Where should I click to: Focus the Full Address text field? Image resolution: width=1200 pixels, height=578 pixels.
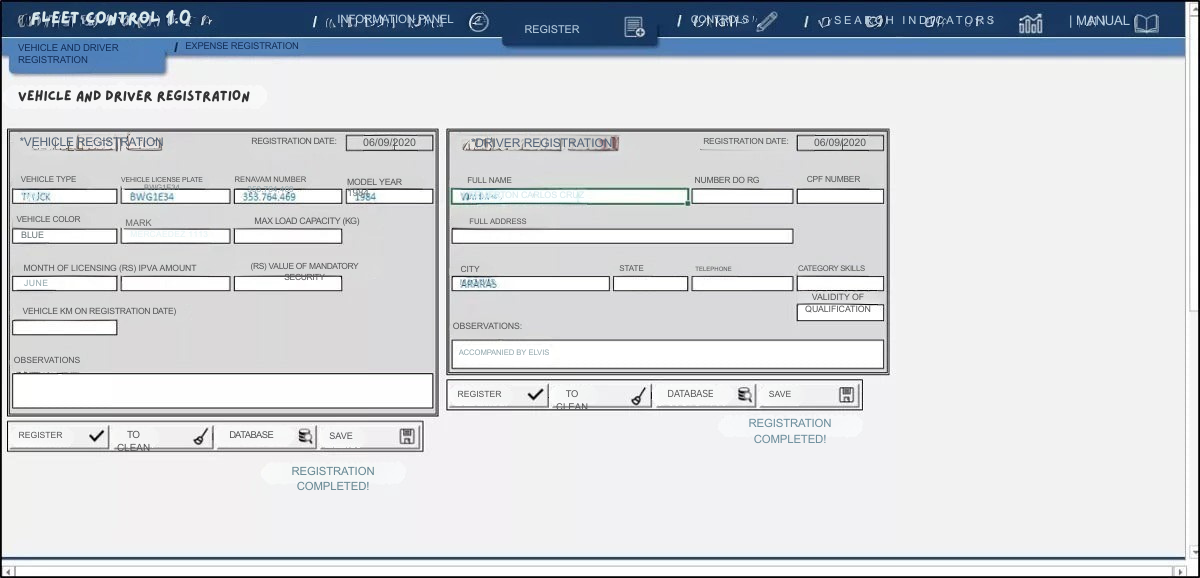621,236
